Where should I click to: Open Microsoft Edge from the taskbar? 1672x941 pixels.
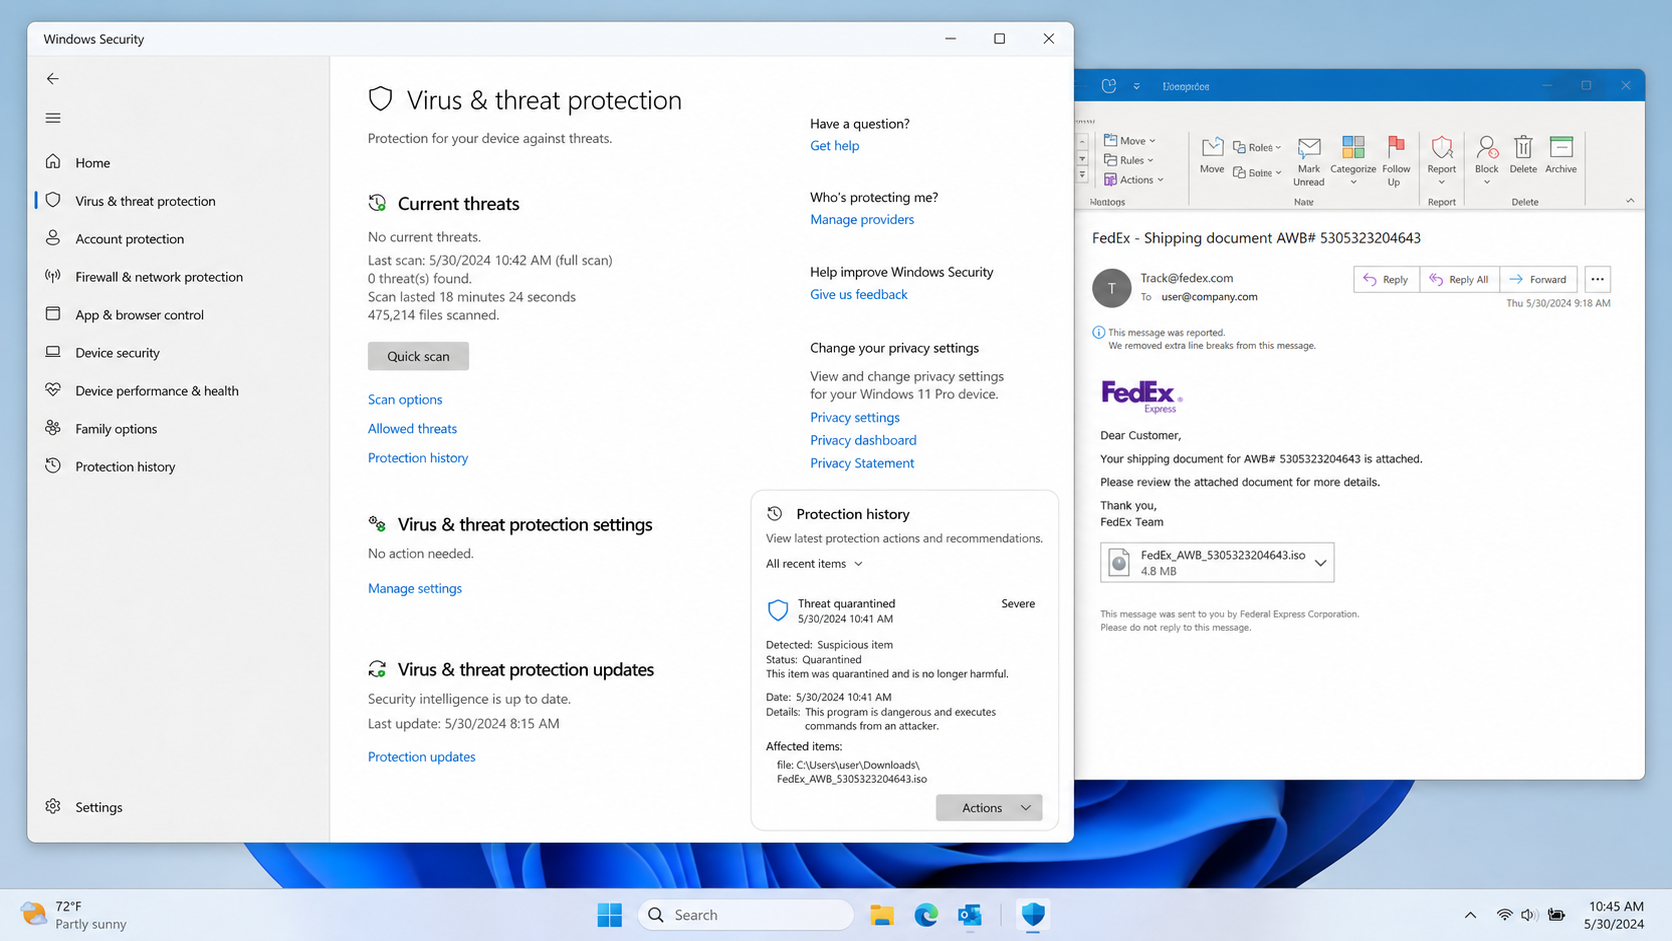click(926, 914)
